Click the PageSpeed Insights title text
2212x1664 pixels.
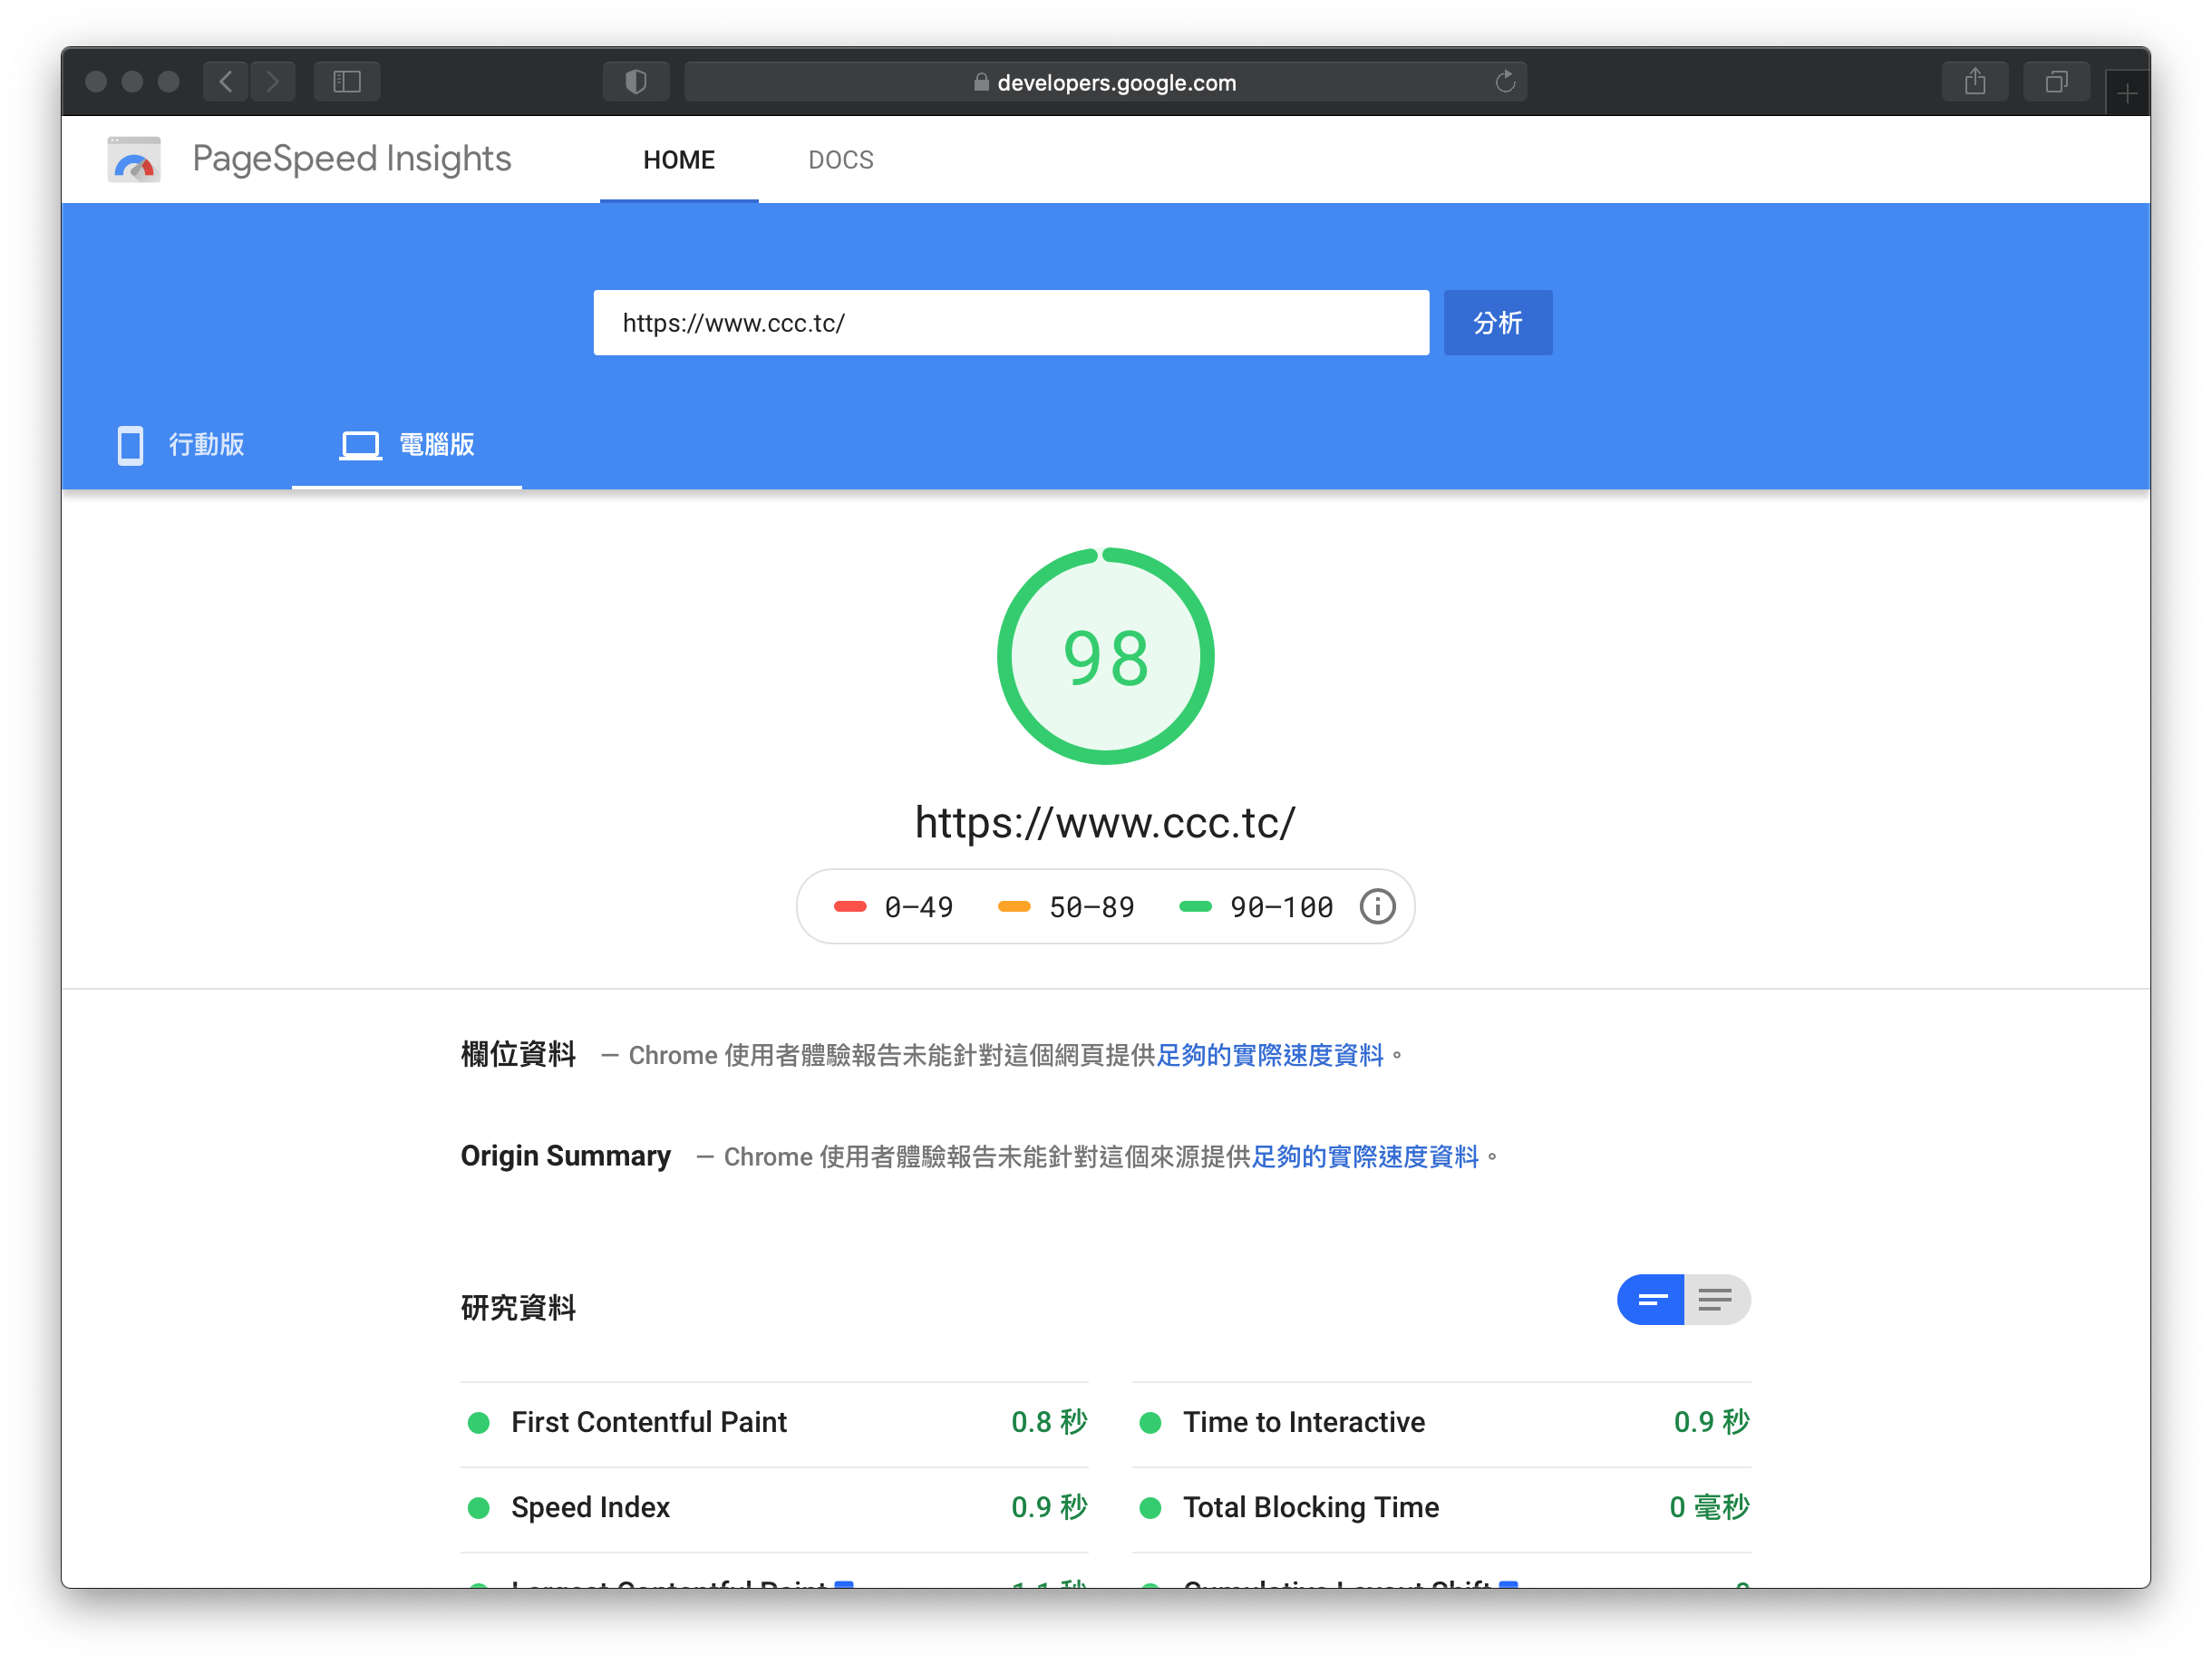pos(352,160)
